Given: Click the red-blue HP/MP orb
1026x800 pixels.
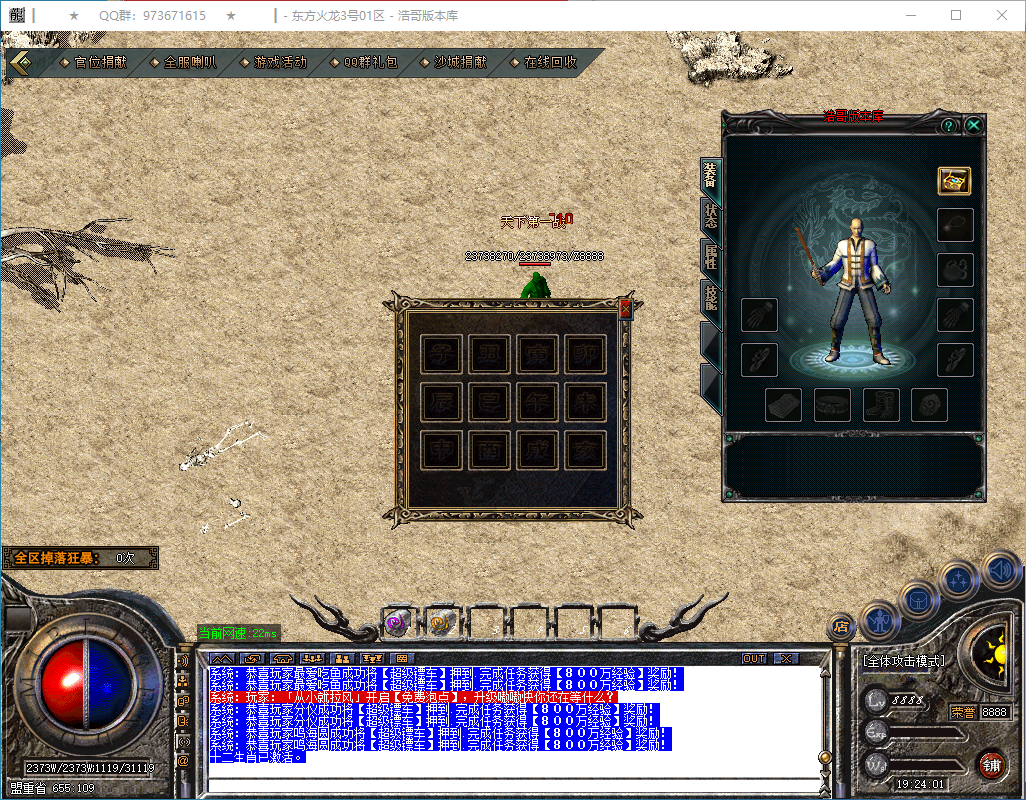Looking at the screenshot, I should coord(86,684).
